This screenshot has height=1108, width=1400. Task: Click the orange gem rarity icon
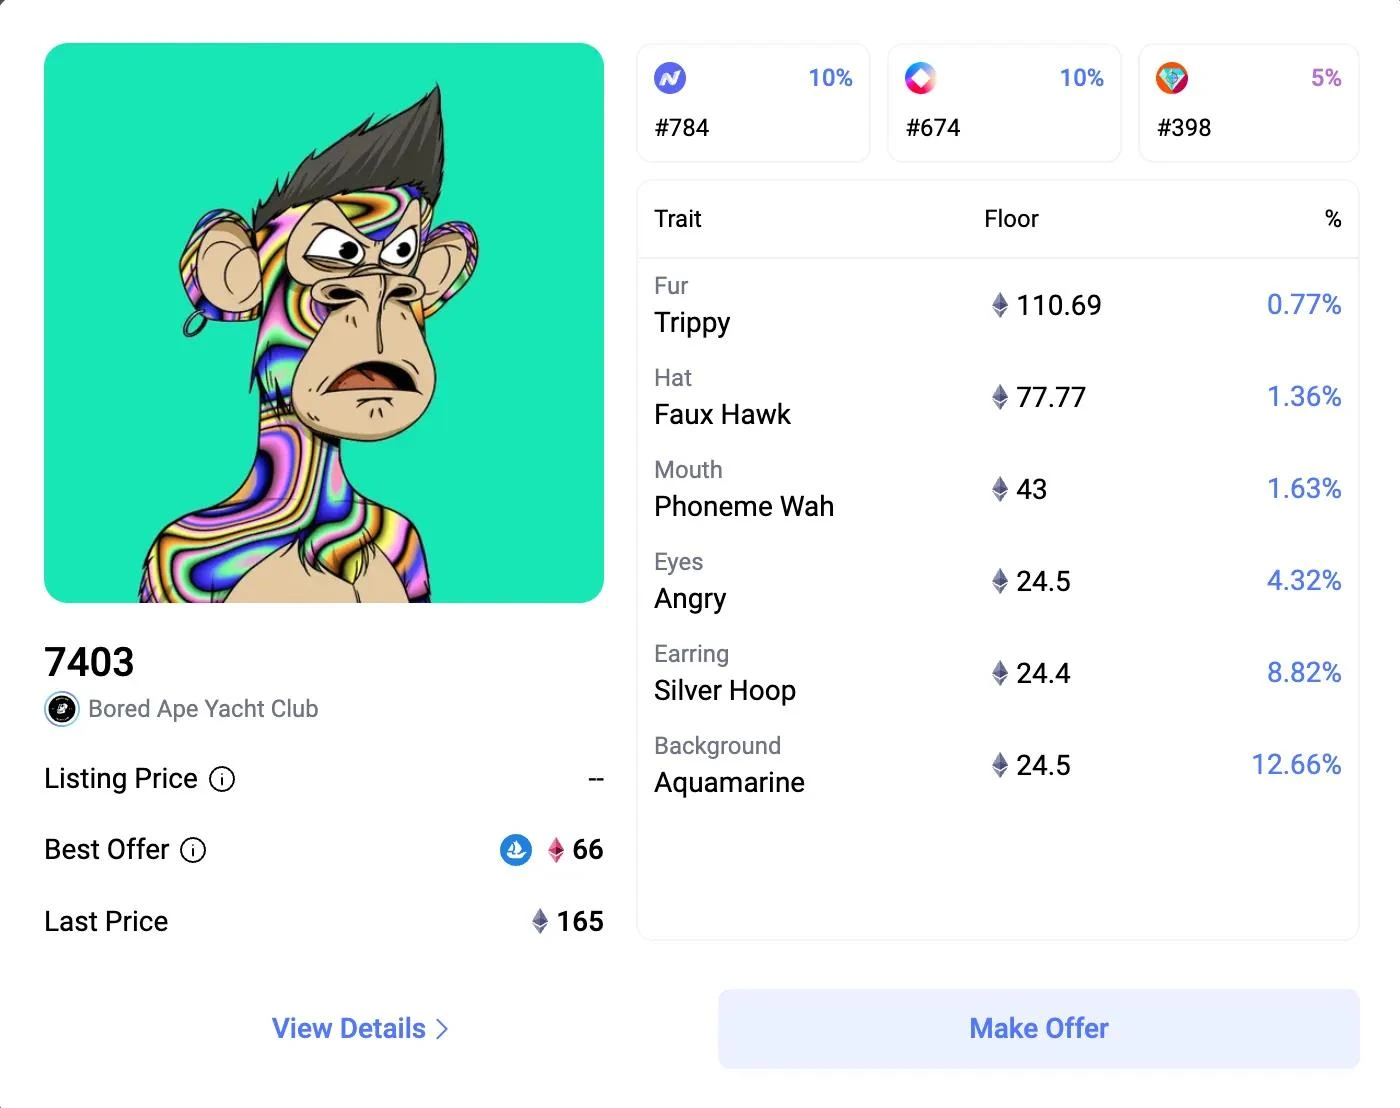[1172, 78]
